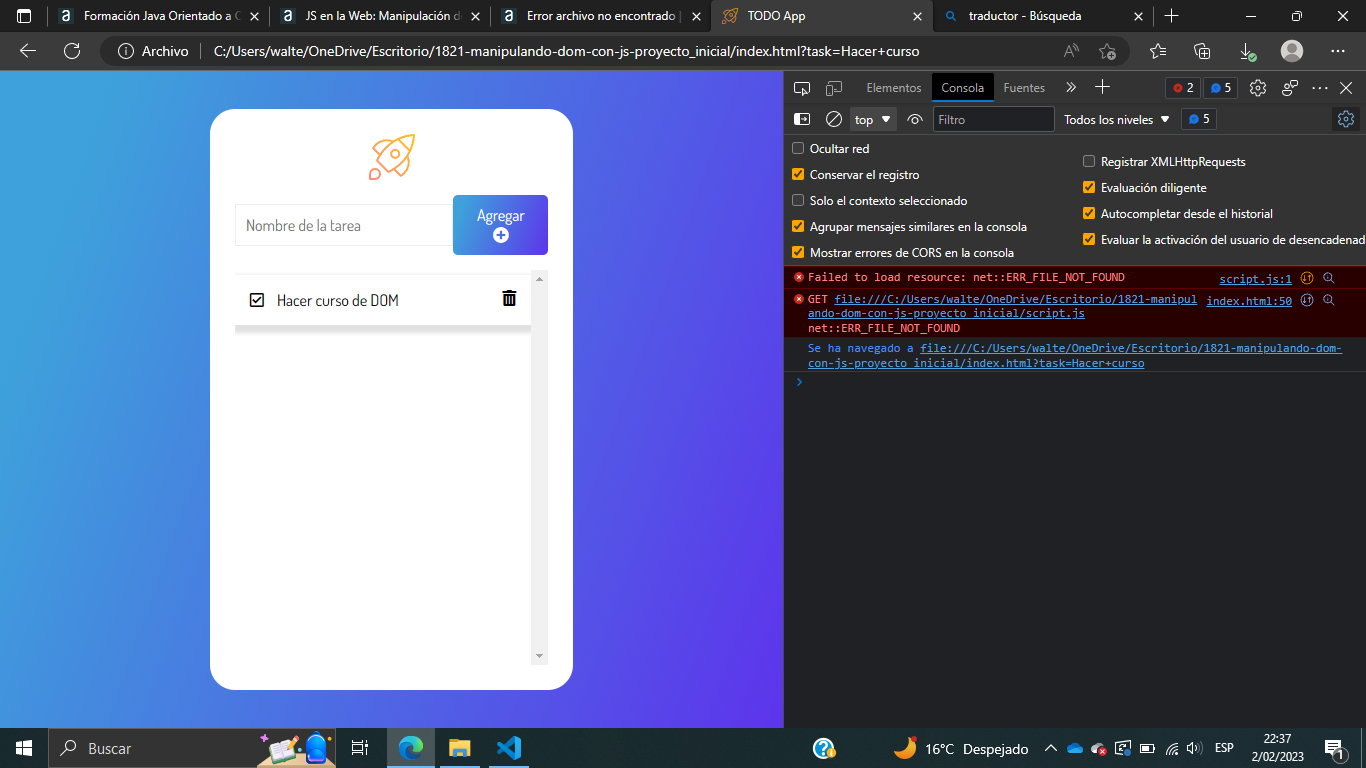Focus the Nombre de la tarea field
This screenshot has height=768, width=1366.
tap(344, 225)
